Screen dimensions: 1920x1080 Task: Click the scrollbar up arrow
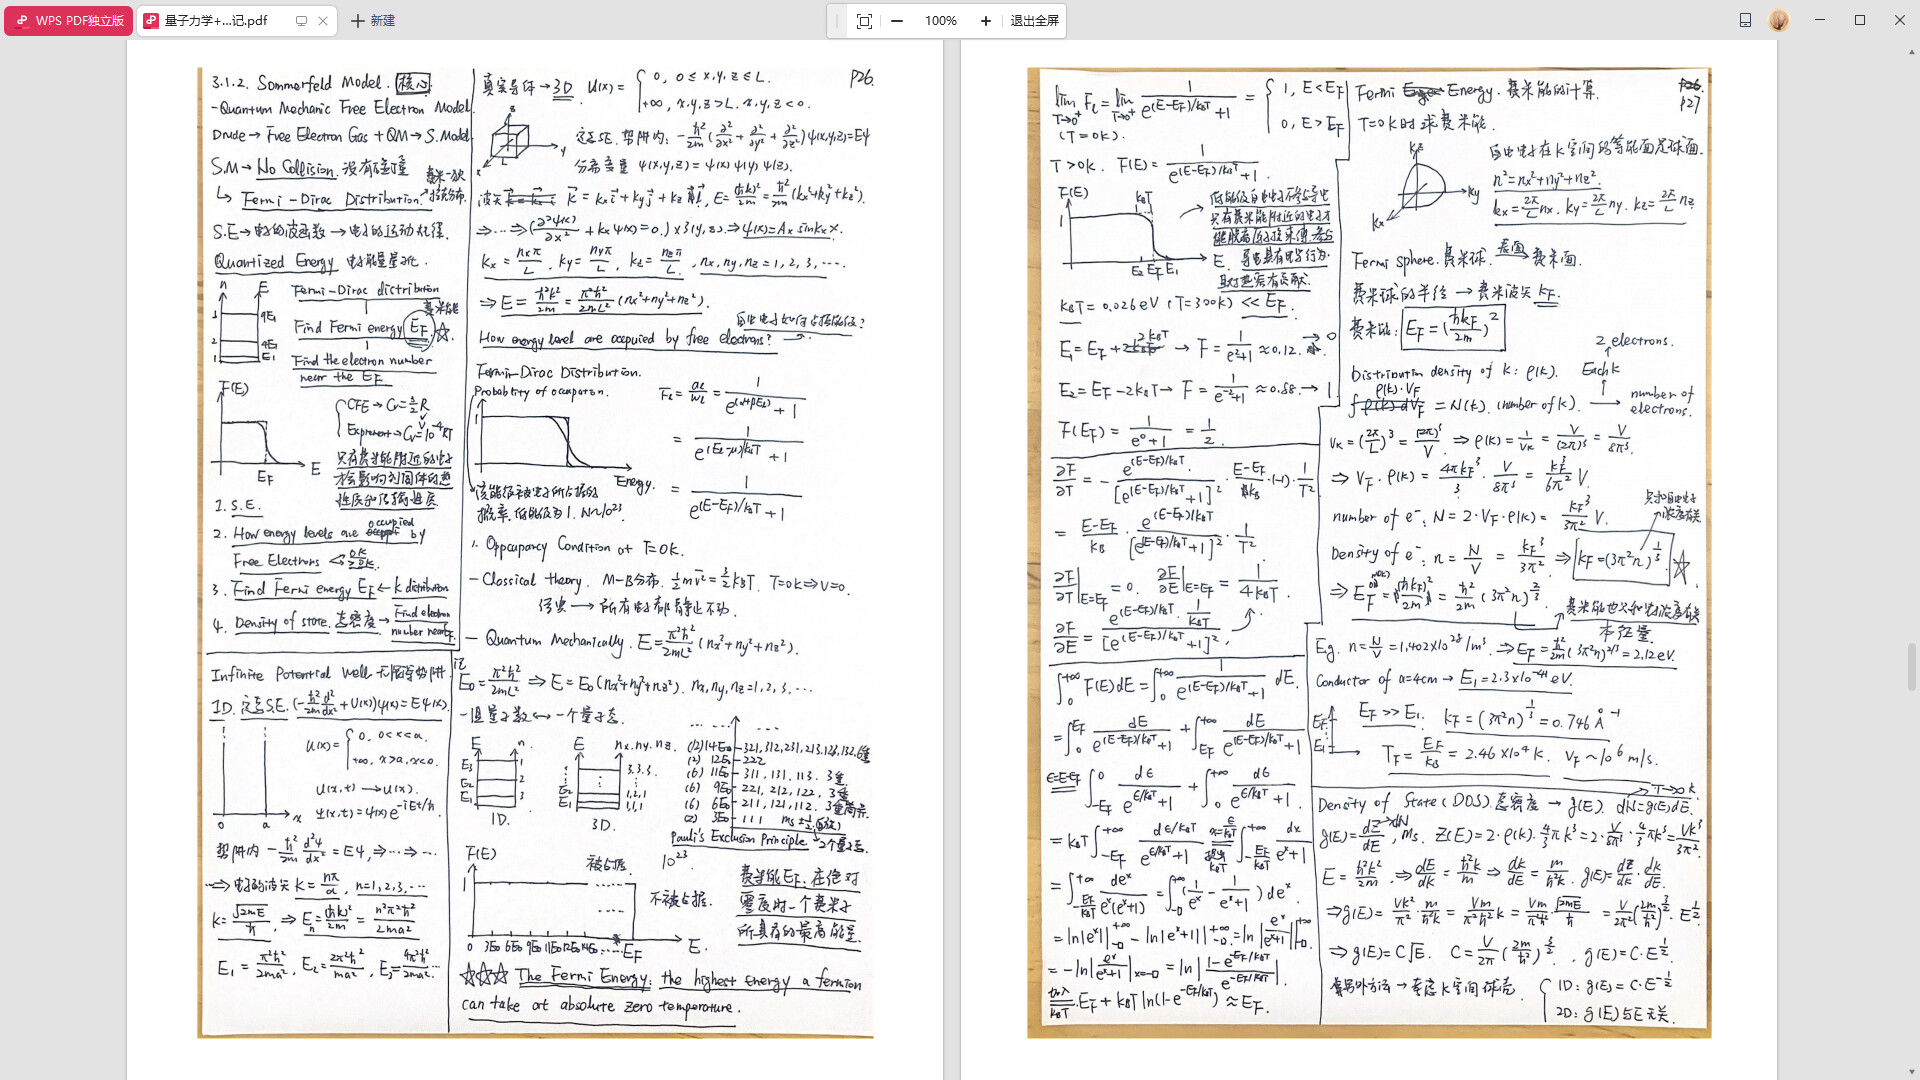(x=1912, y=50)
